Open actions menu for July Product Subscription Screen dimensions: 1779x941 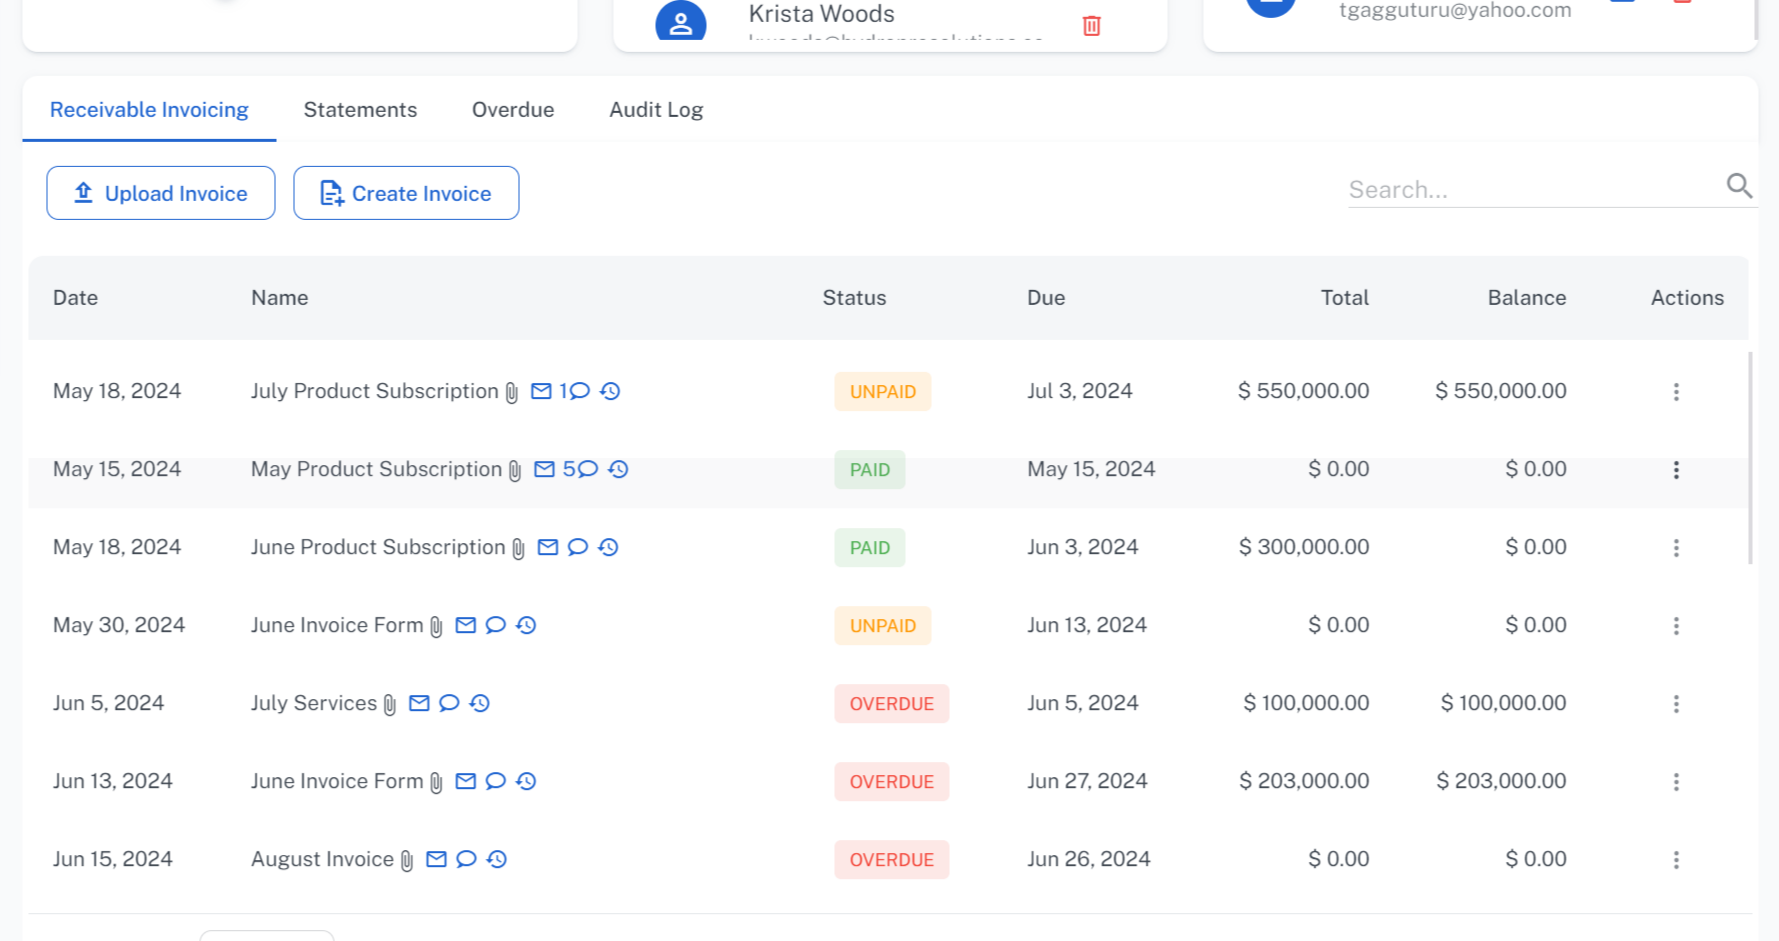click(1676, 392)
